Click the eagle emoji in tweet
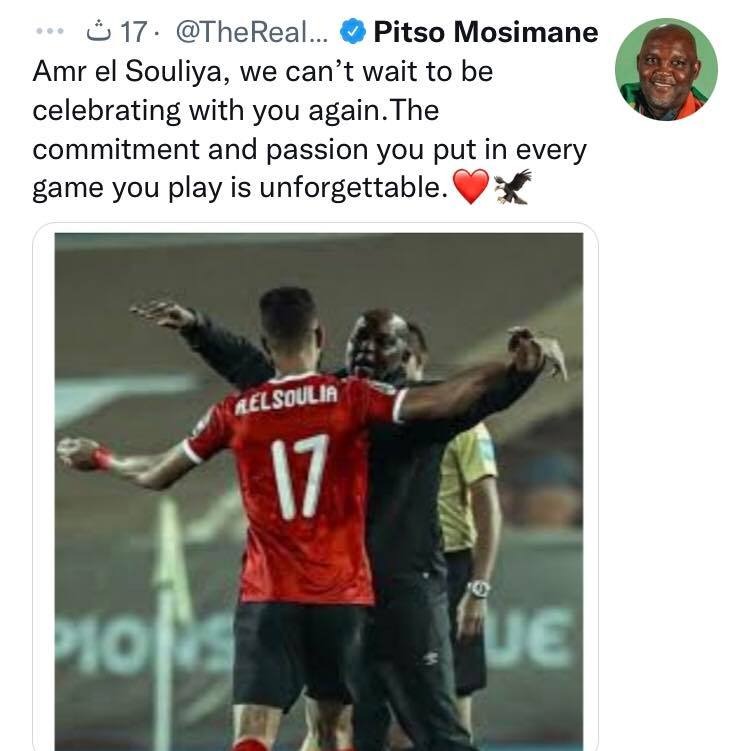Viewport: 750px width, 751px height. 513,187
